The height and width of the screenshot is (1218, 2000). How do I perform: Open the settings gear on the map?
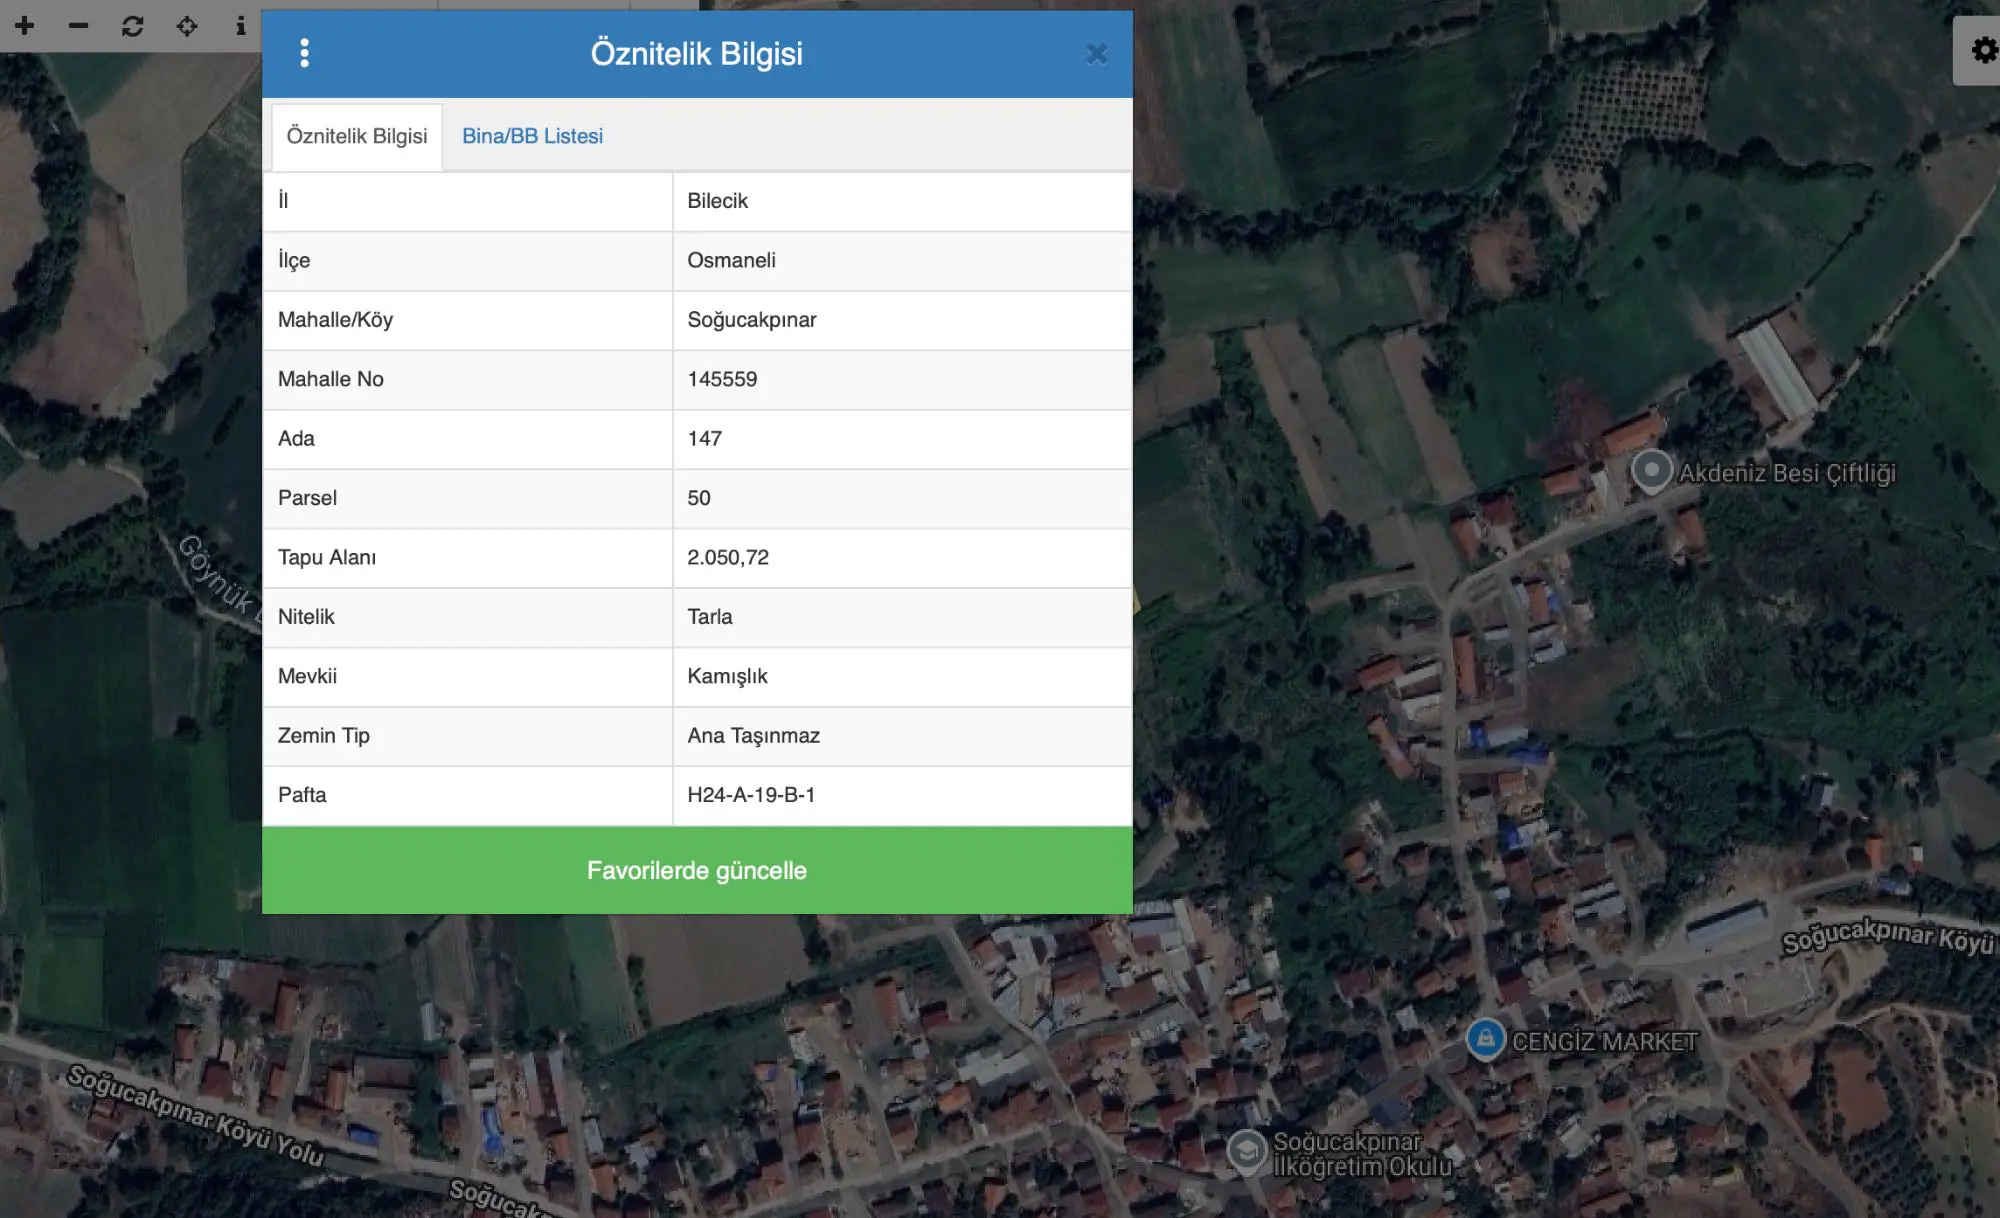[1984, 50]
